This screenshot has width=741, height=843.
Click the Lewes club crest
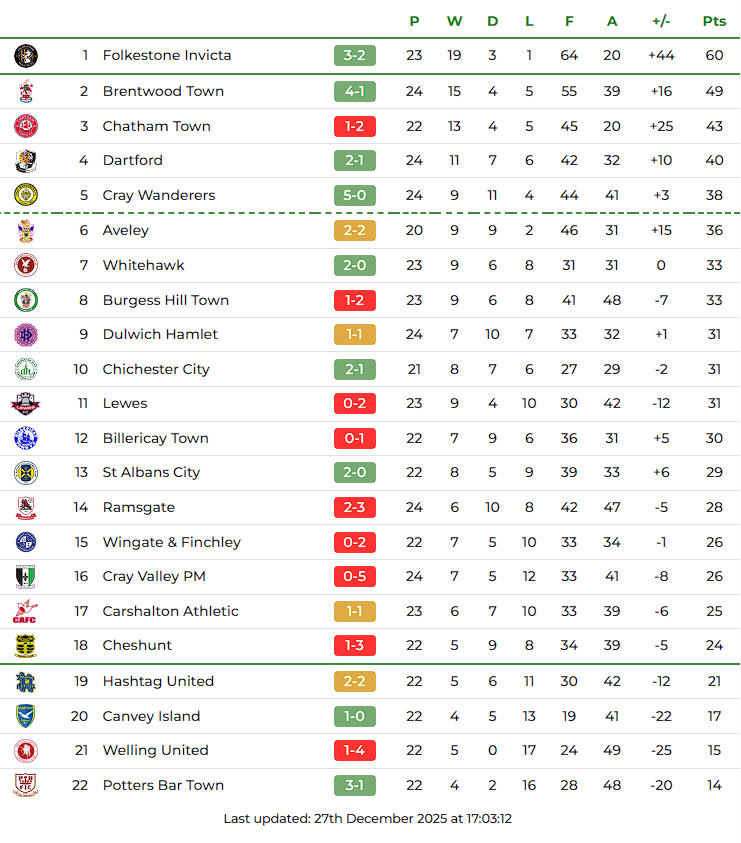coord(26,404)
